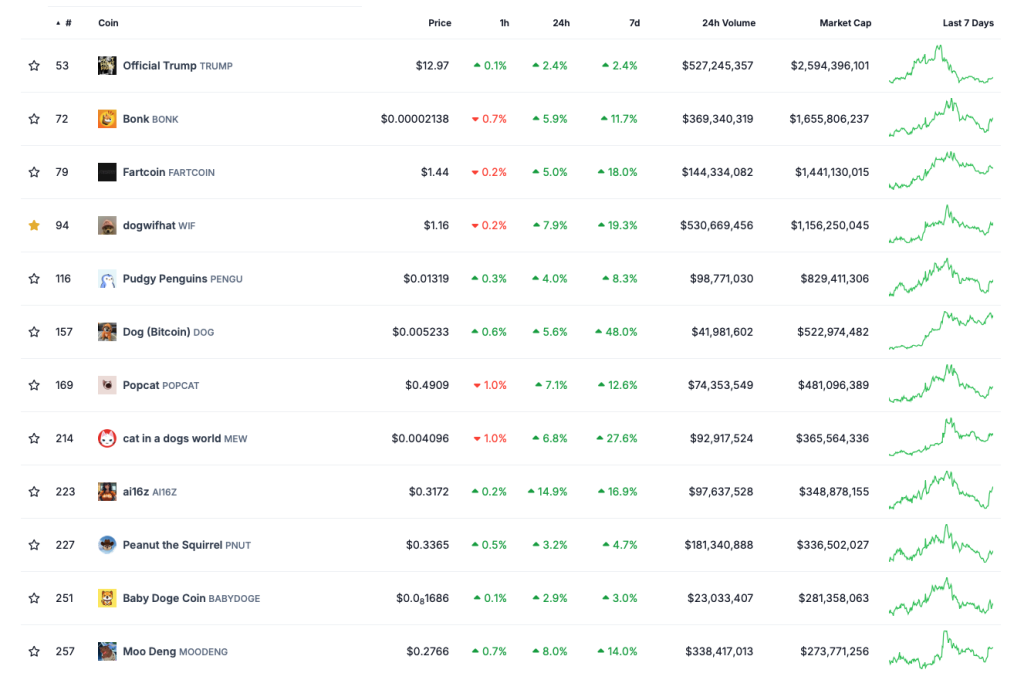
Task: Click the Bonk coin logo
Action: pos(107,119)
